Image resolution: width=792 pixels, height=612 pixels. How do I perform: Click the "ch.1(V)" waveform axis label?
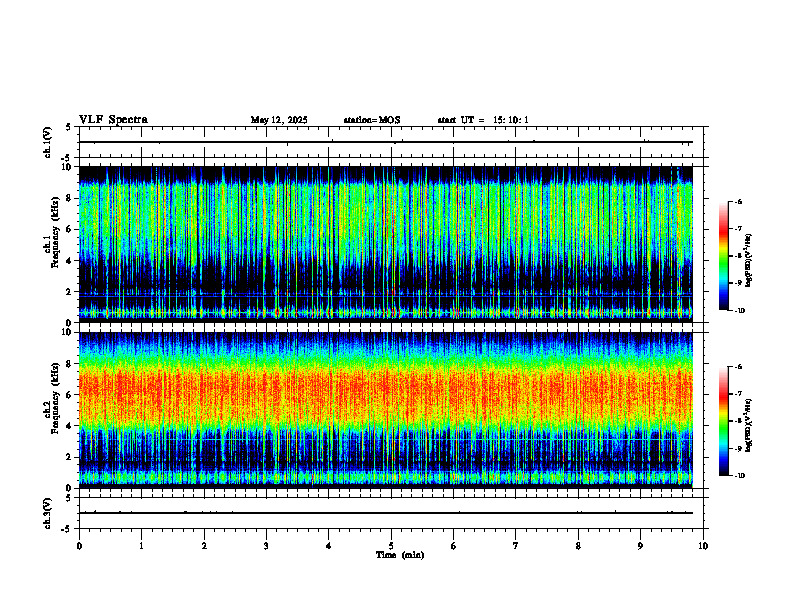pyautogui.click(x=48, y=142)
